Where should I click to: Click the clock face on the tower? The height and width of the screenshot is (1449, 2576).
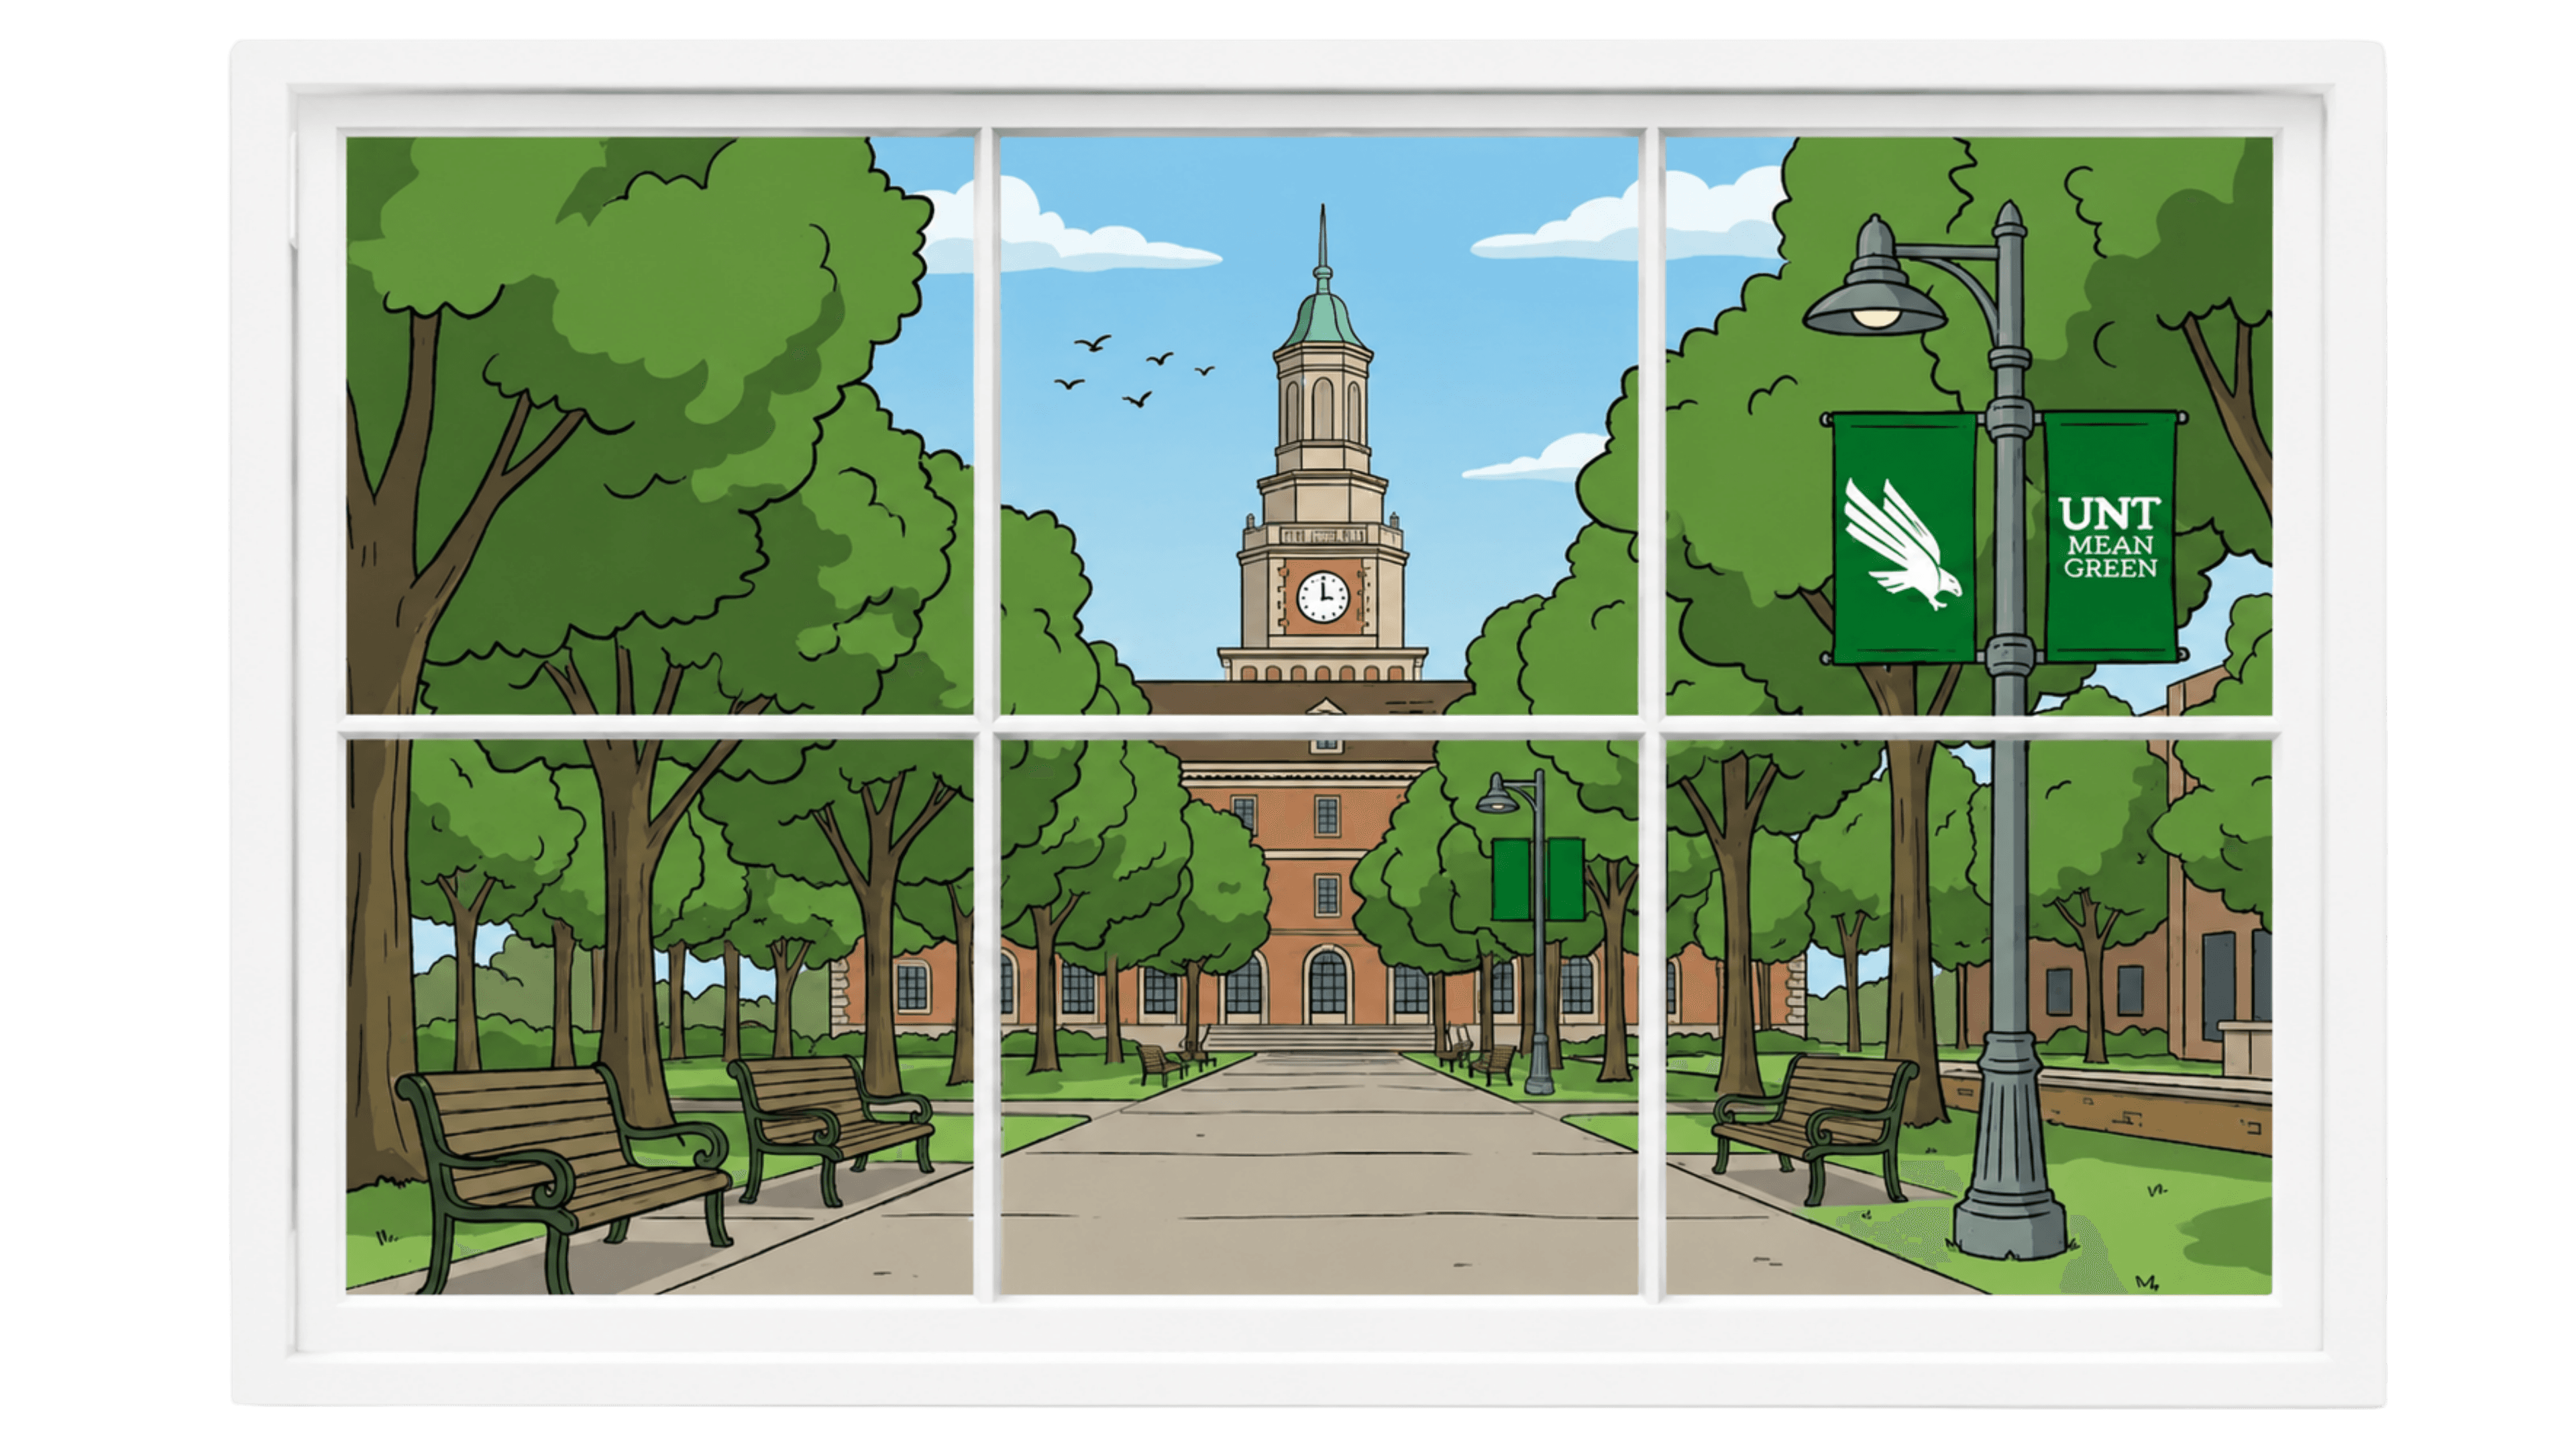click(x=1322, y=597)
